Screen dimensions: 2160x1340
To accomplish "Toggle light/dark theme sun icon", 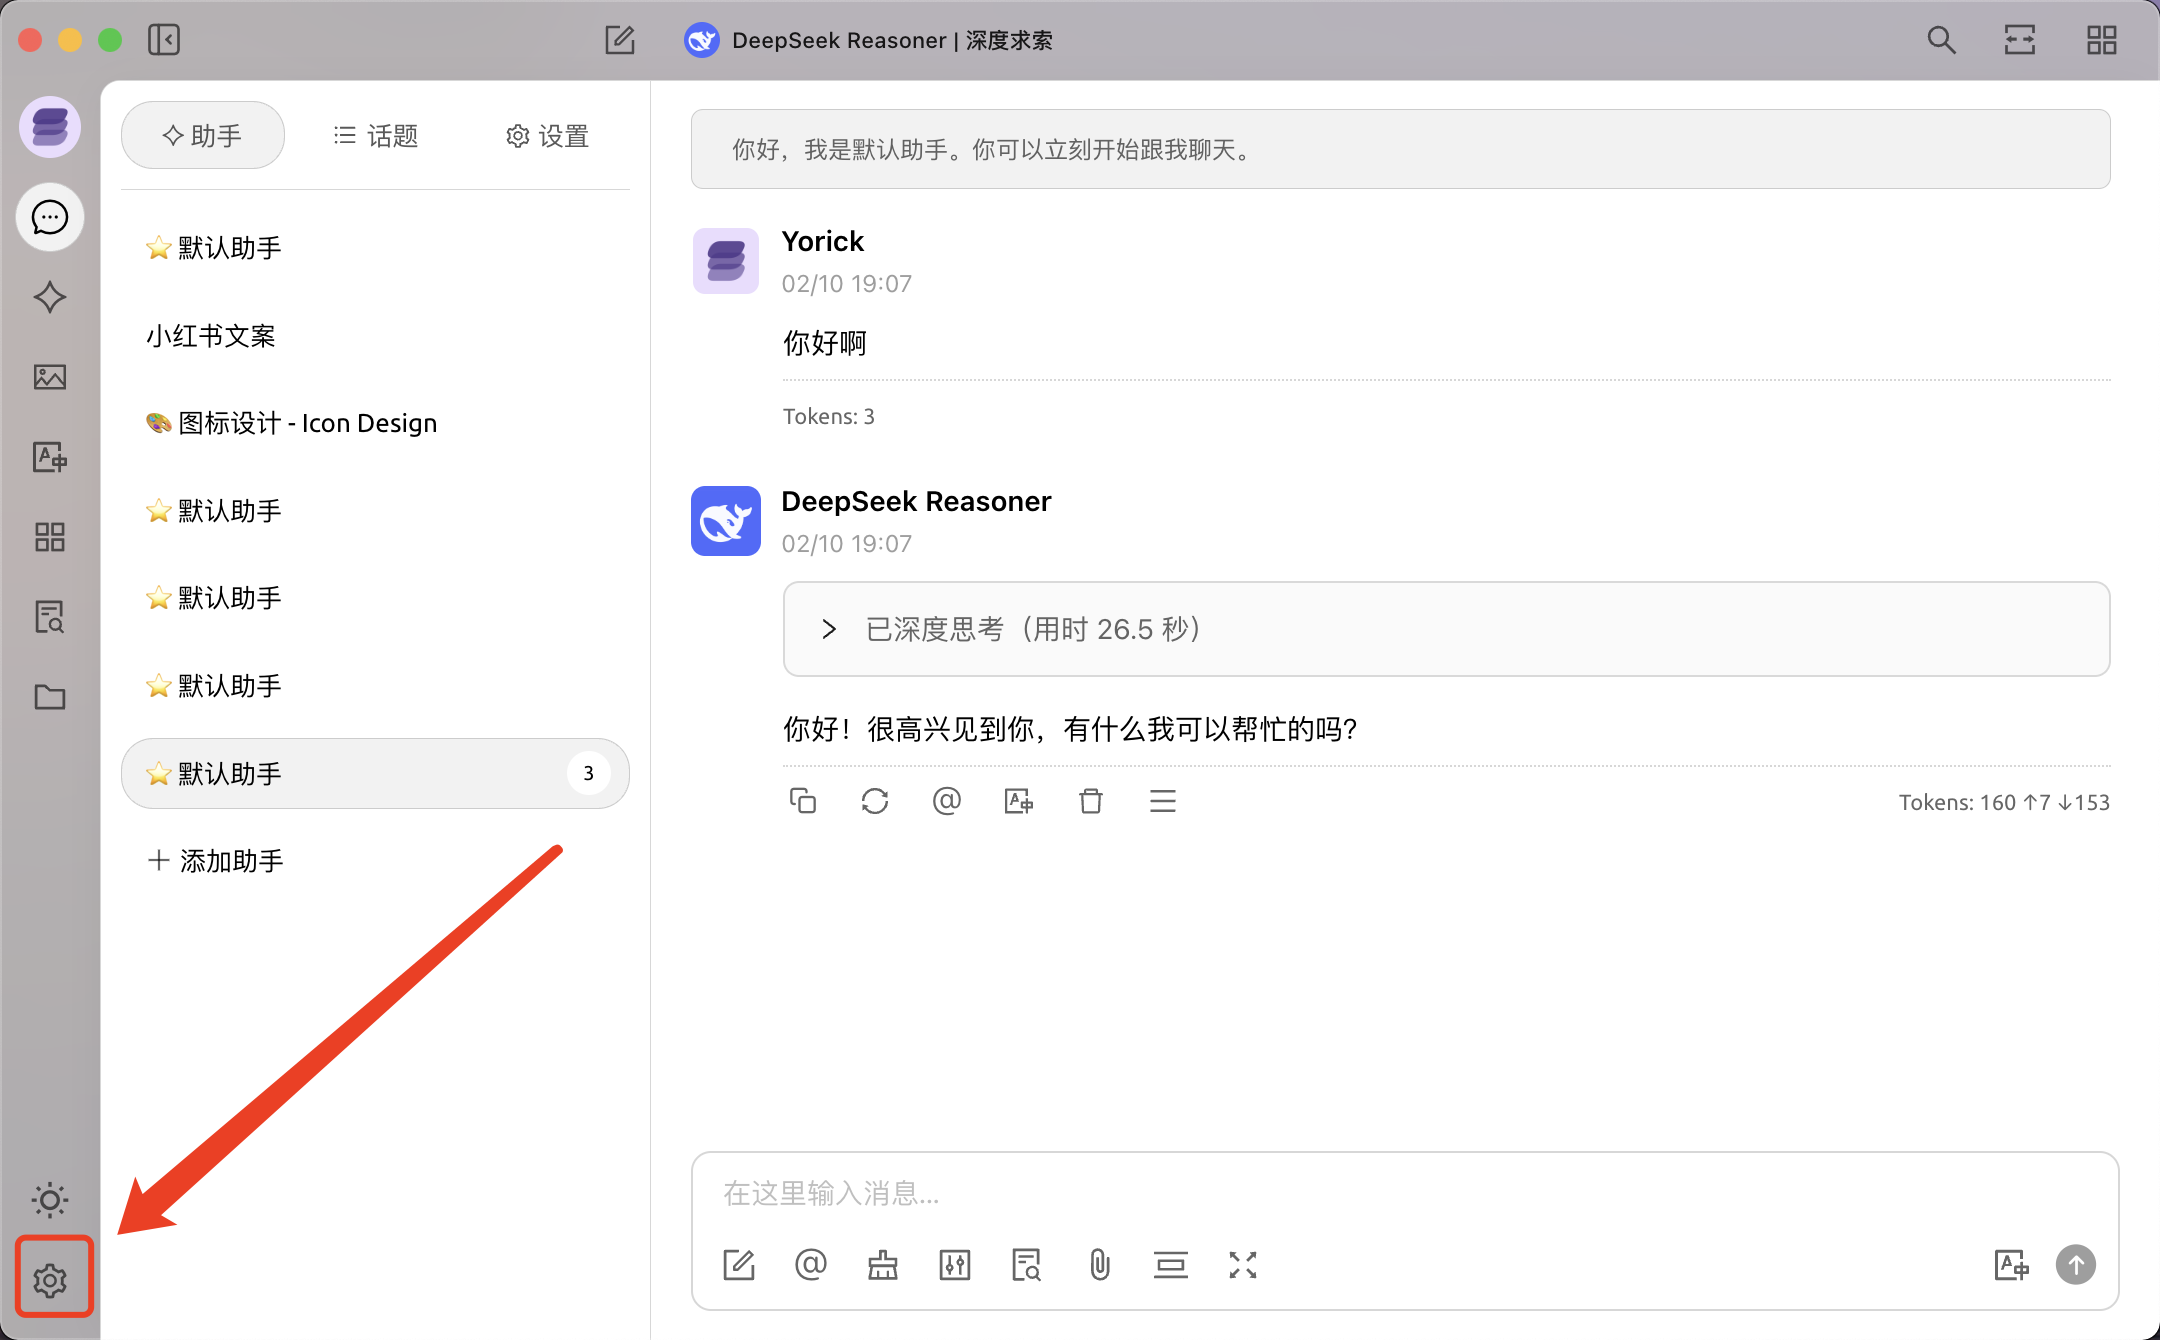I will pos(50,1199).
